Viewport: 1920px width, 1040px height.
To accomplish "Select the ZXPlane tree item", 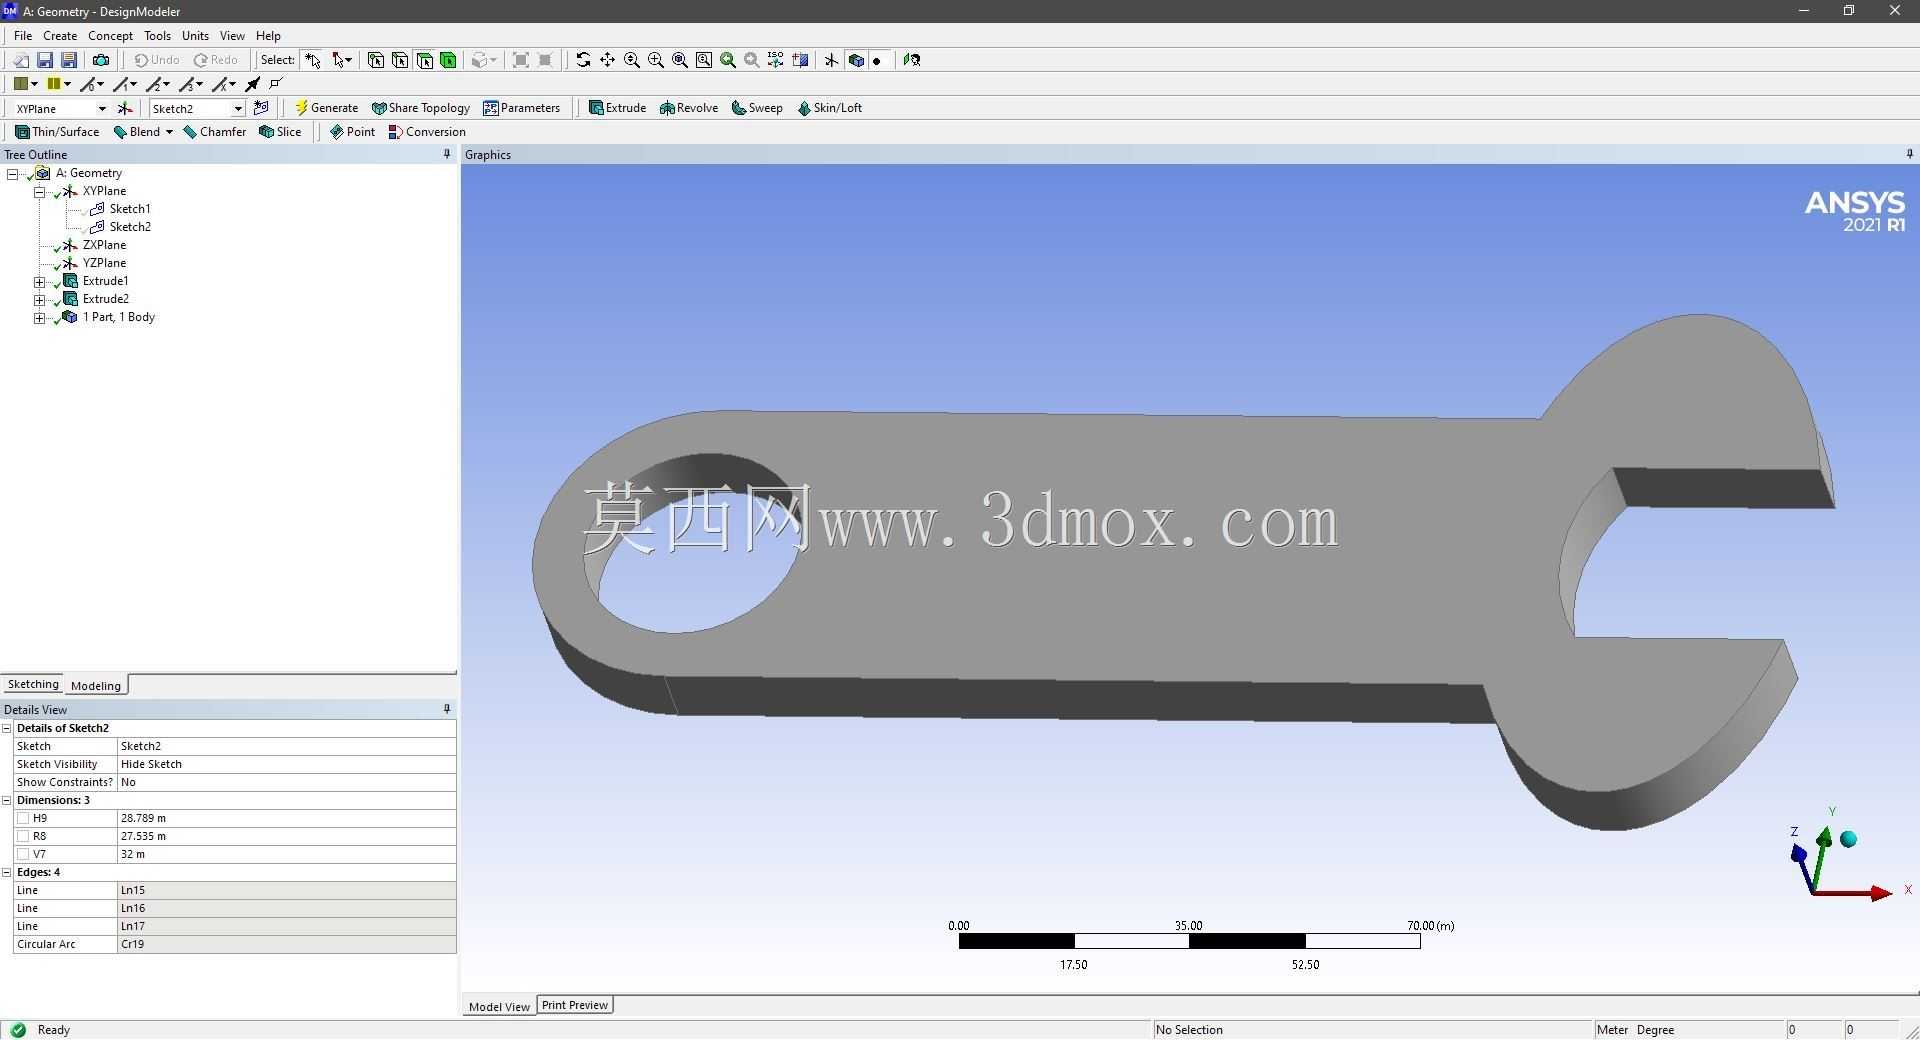I will click(104, 245).
